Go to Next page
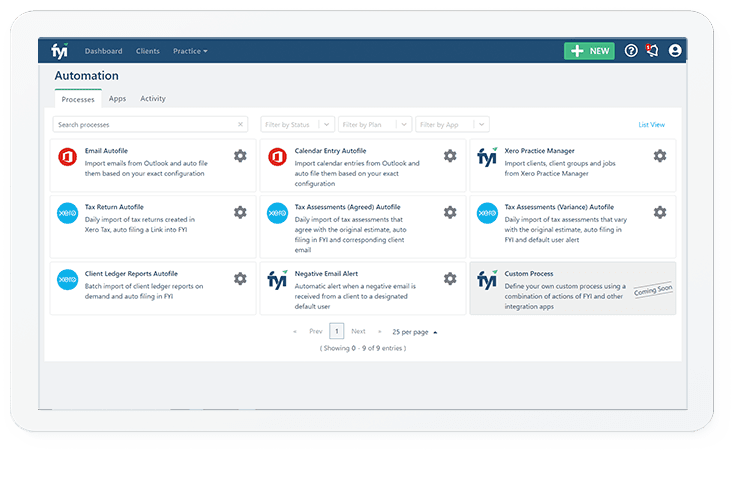733x492 pixels. (359, 331)
